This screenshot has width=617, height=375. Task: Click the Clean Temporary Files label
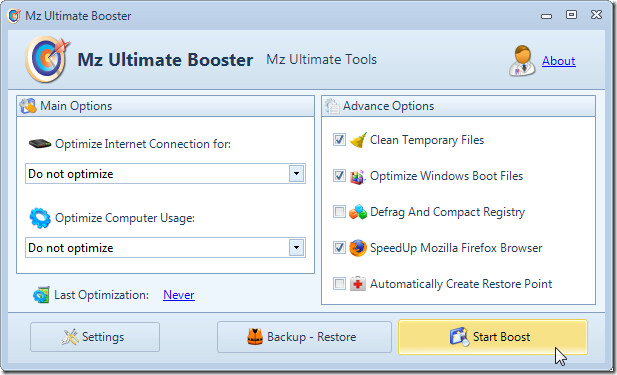[x=427, y=140]
